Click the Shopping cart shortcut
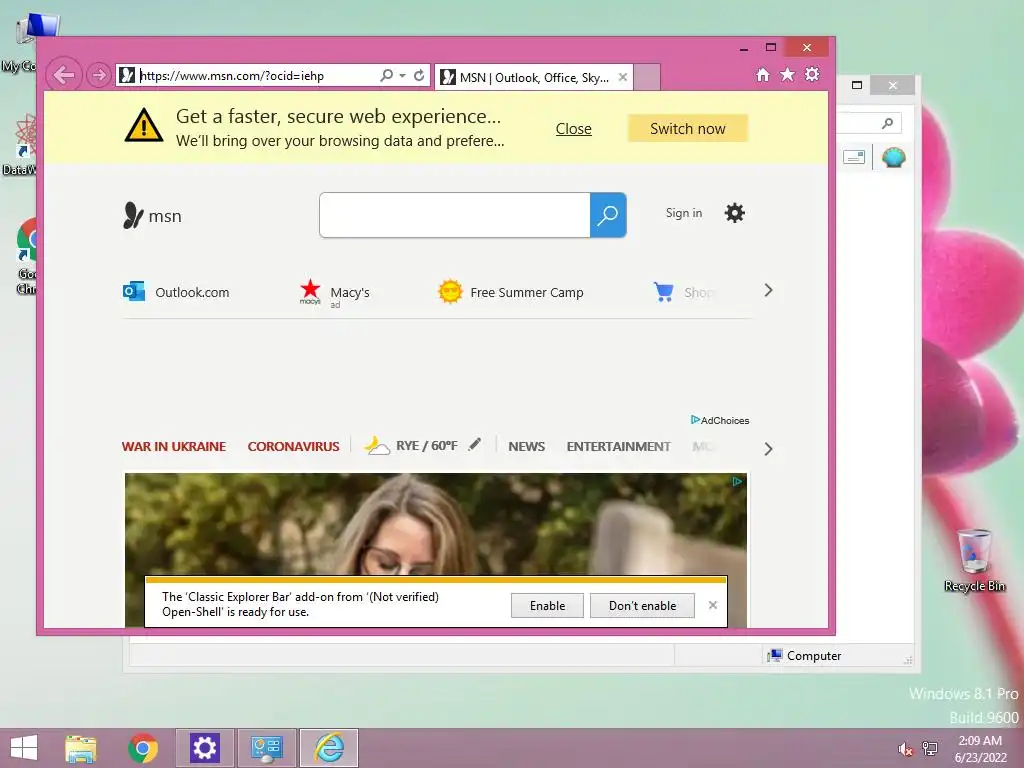This screenshot has height=768, width=1024. (x=683, y=292)
